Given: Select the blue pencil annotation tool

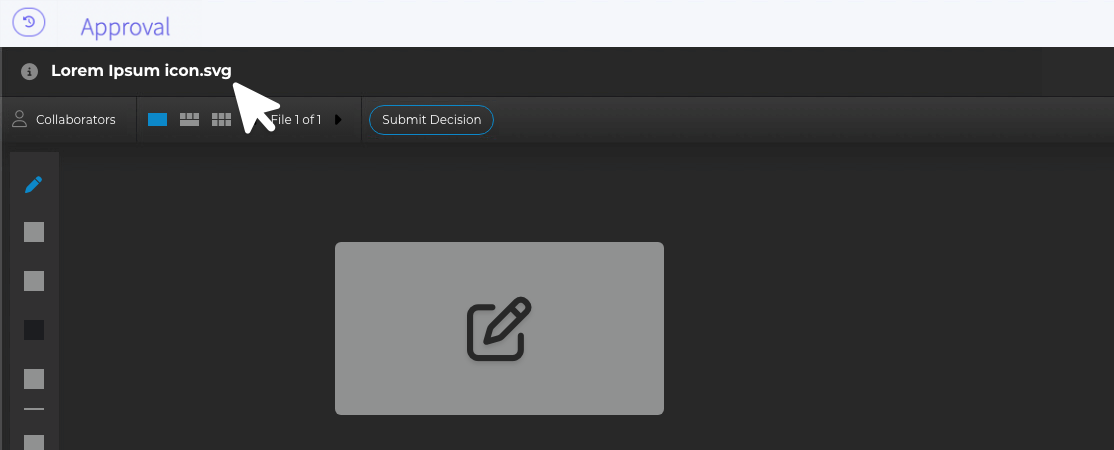Looking at the screenshot, I should tap(33, 185).
